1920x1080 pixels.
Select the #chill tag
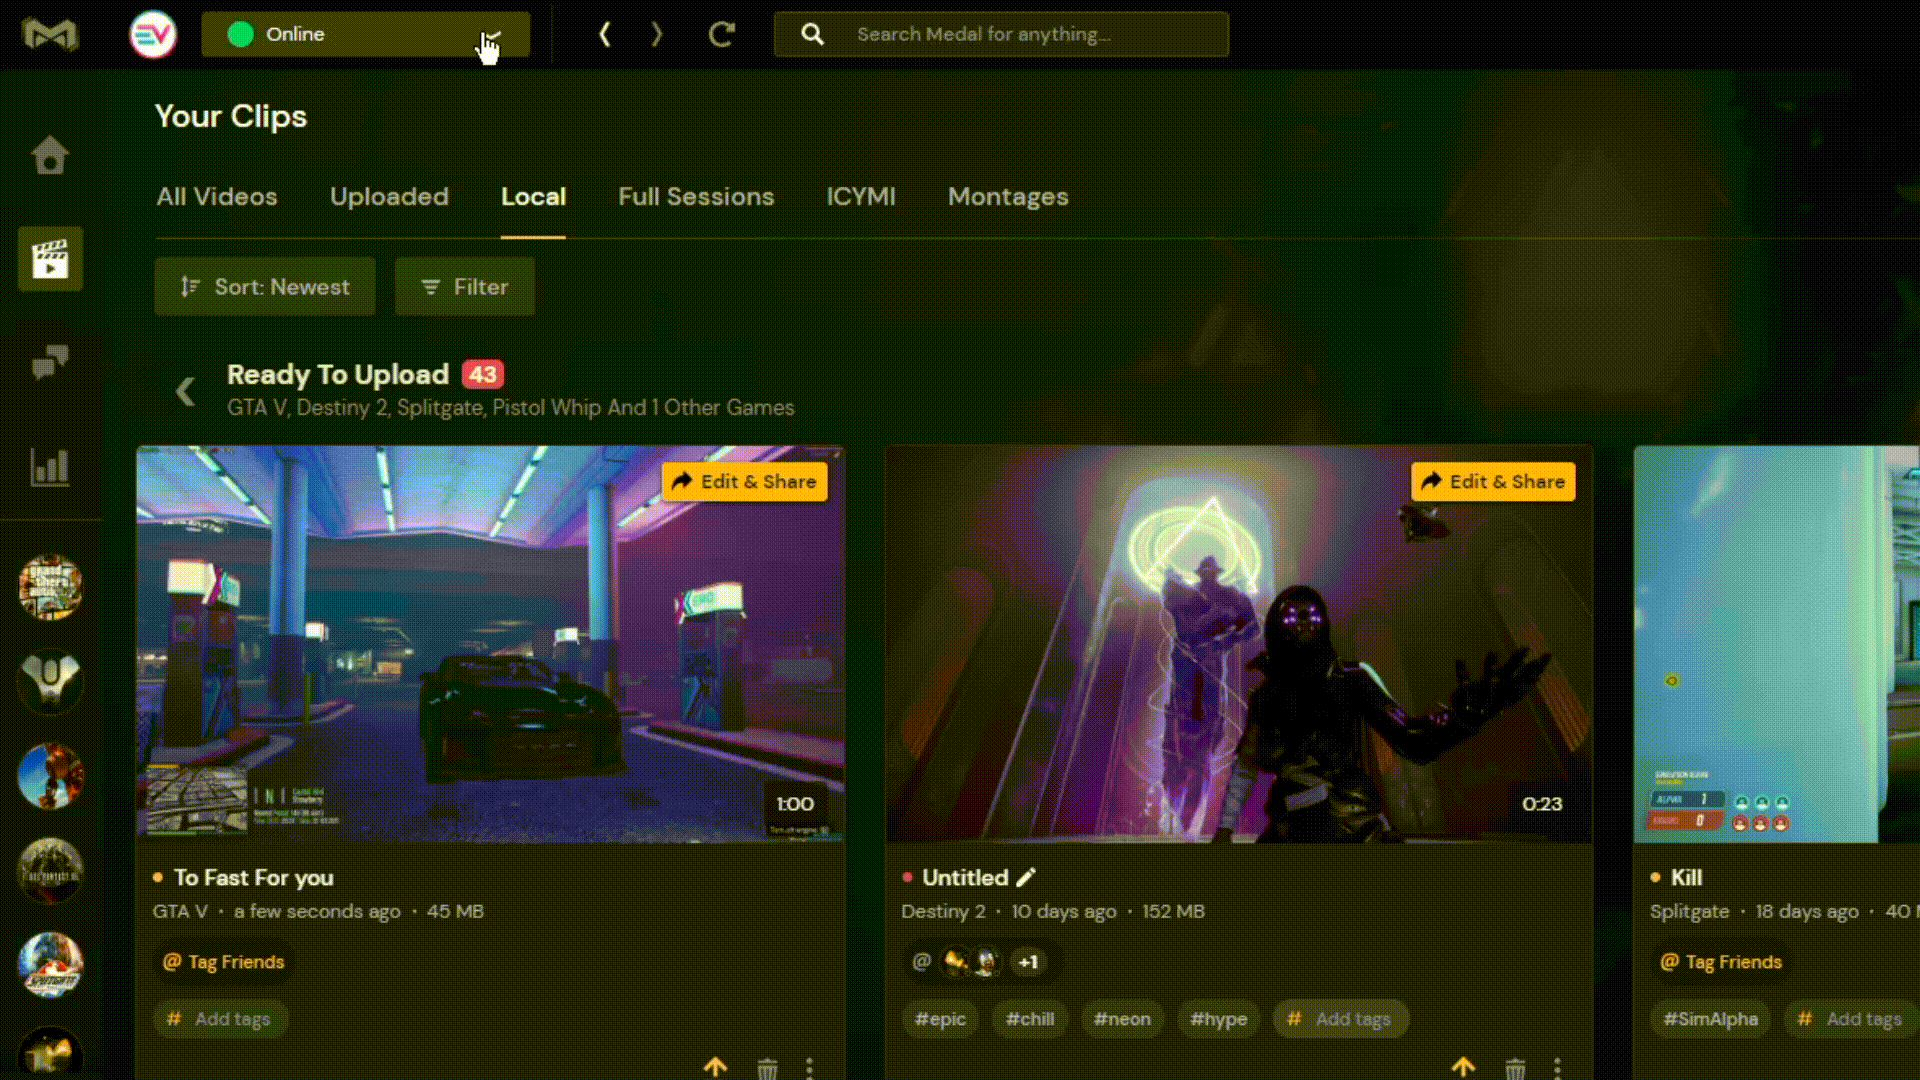coord(1030,1019)
